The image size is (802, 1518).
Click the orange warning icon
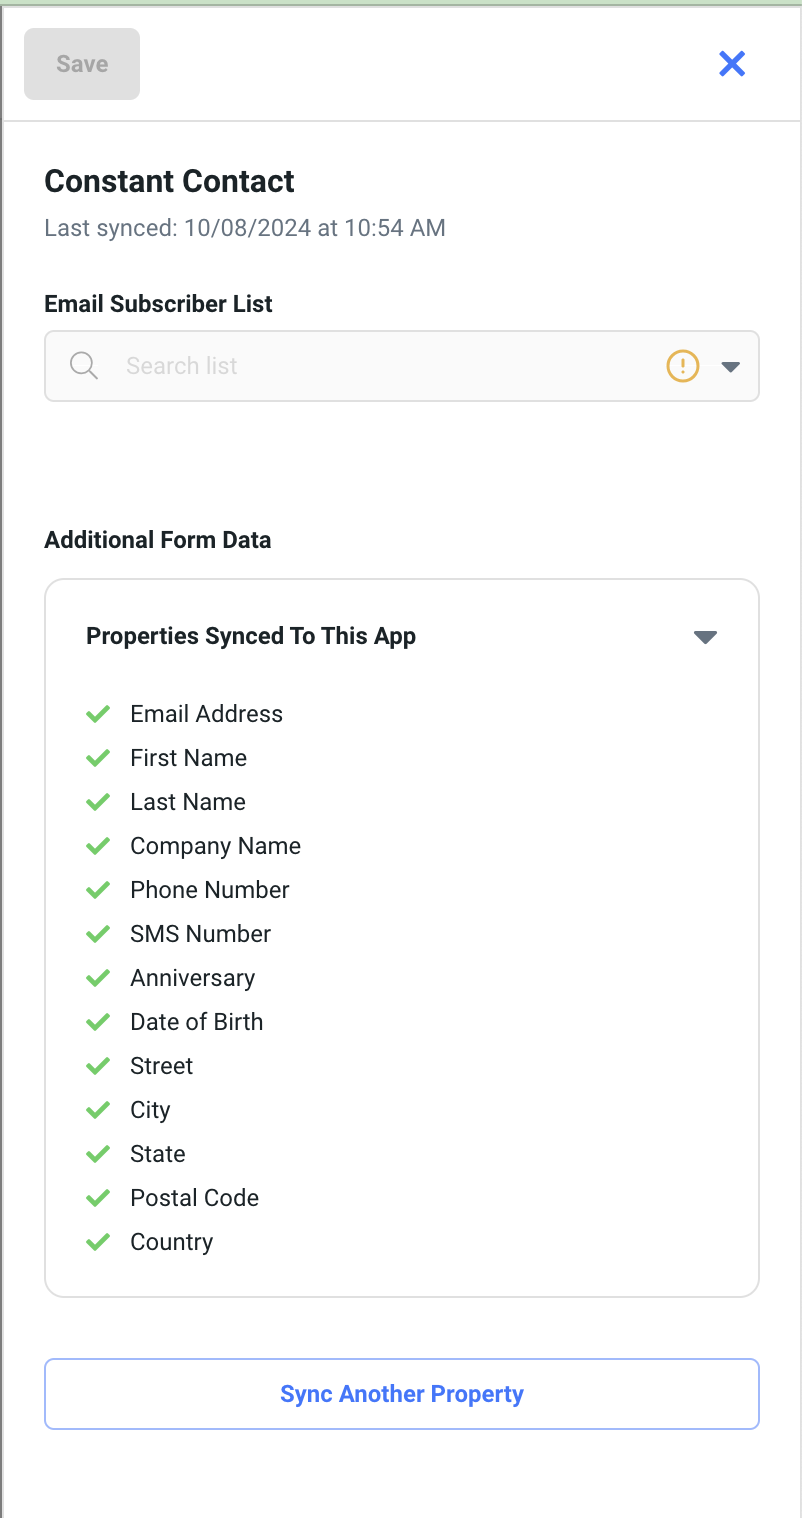[x=682, y=366]
